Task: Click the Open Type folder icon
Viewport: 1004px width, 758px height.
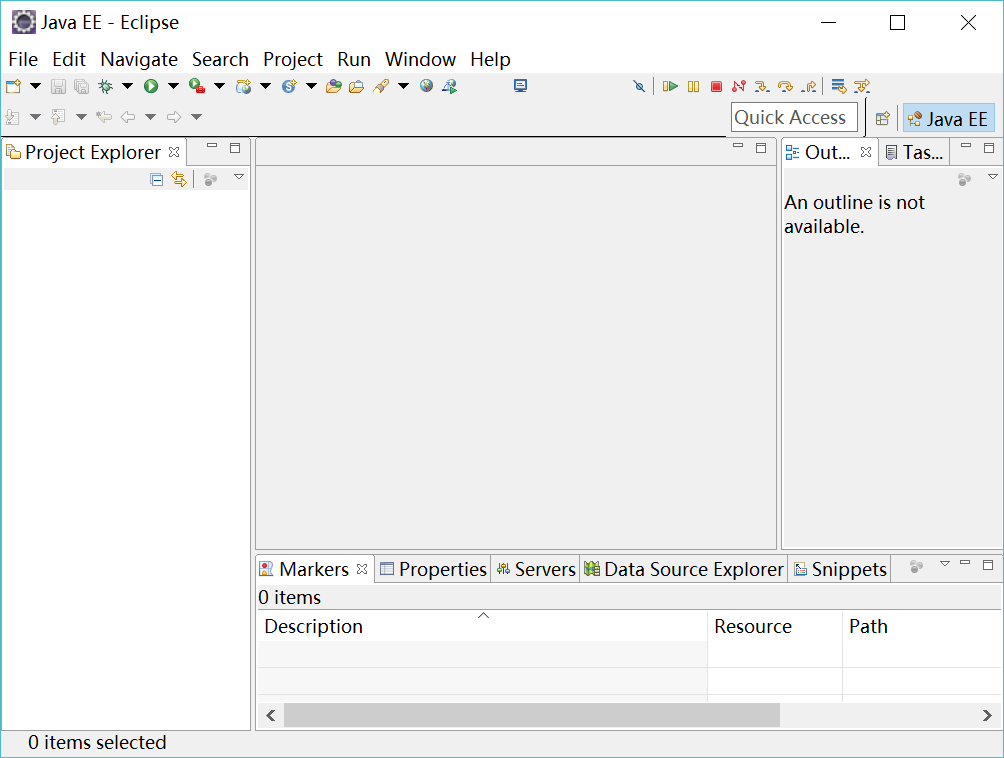Action: [334, 86]
